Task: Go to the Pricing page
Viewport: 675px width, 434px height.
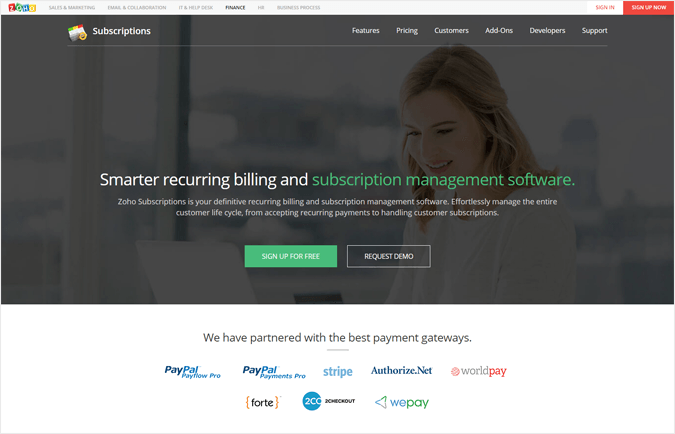Action: pyautogui.click(x=407, y=31)
